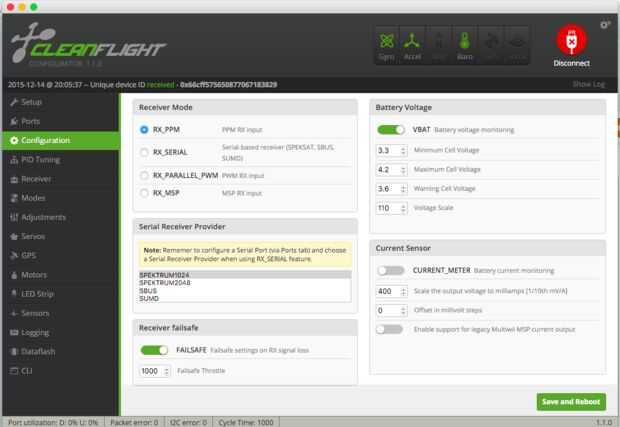Click Maximum Cell Voltage stepper arrows
The height and width of the screenshot is (427, 620).
[x=403, y=170]
